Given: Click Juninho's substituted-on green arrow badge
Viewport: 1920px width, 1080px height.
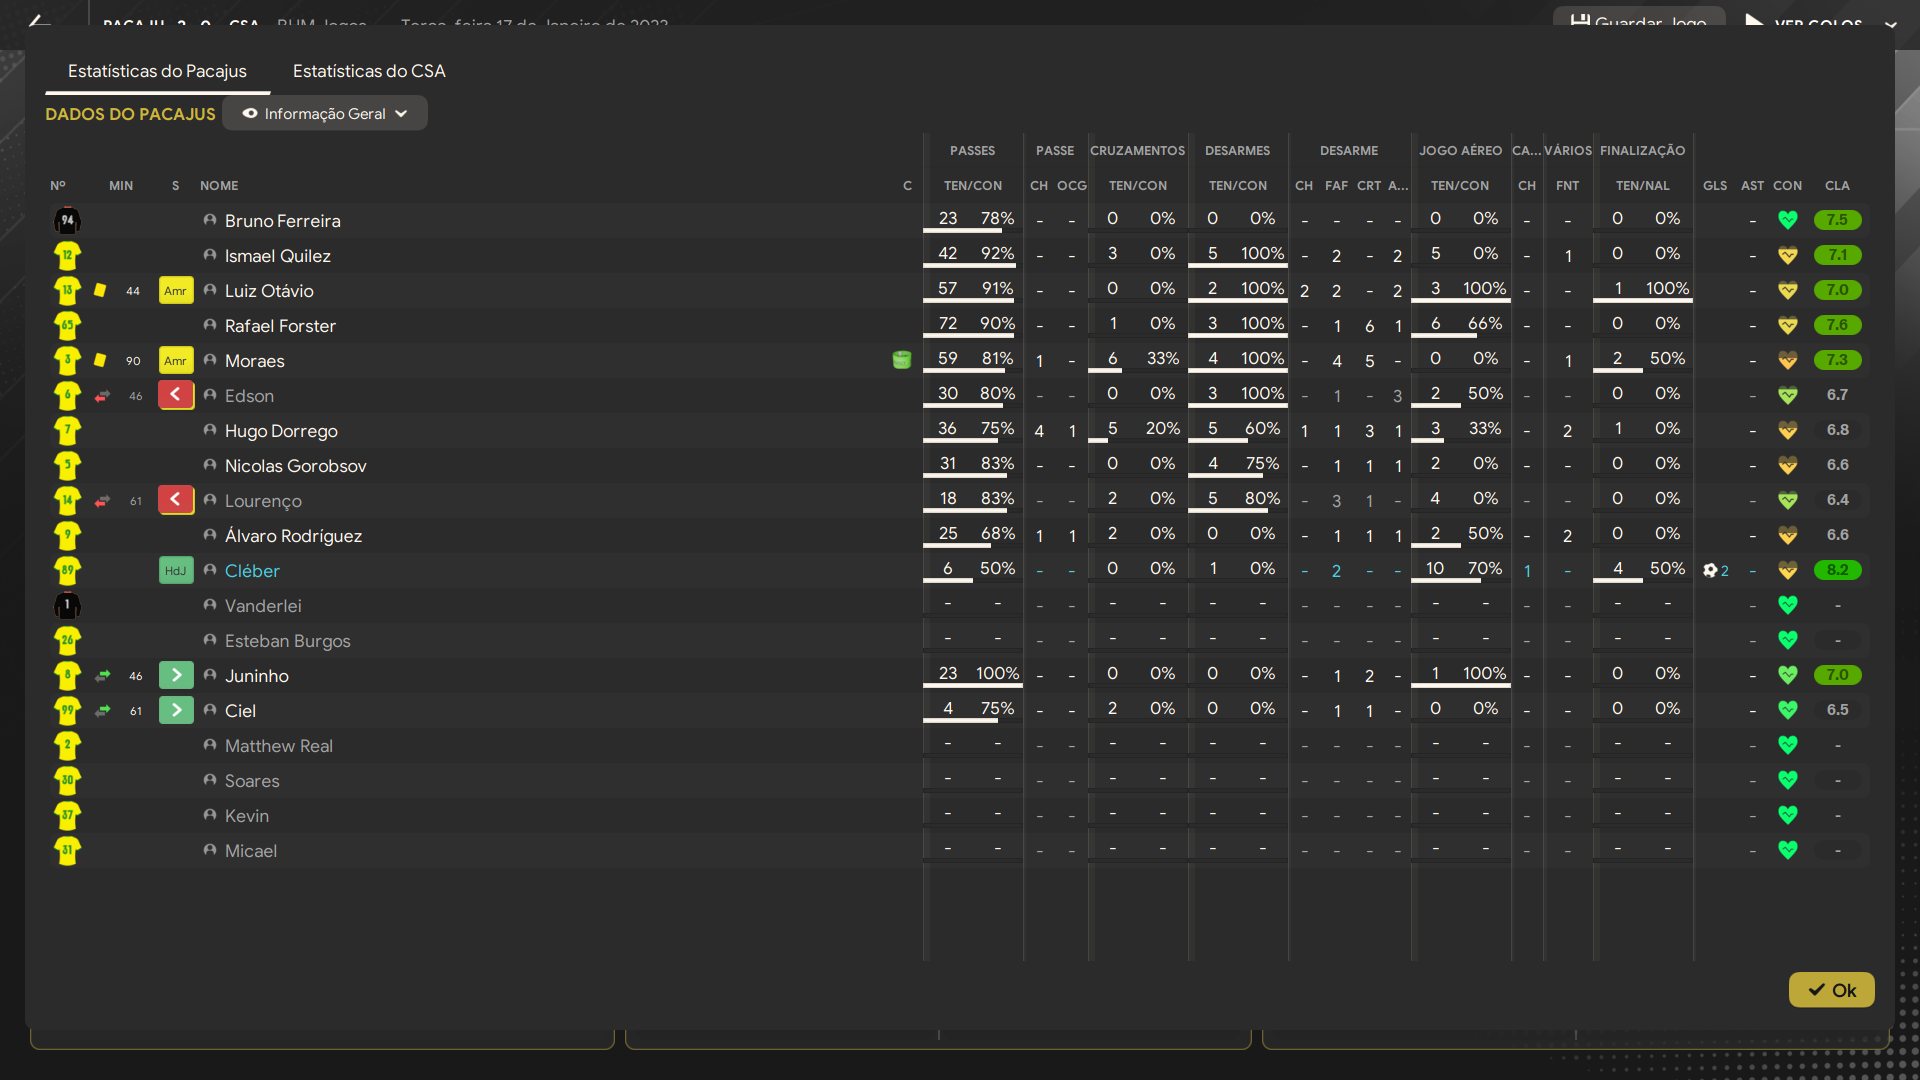Looking at the screenshot, I should click(176, 675).
